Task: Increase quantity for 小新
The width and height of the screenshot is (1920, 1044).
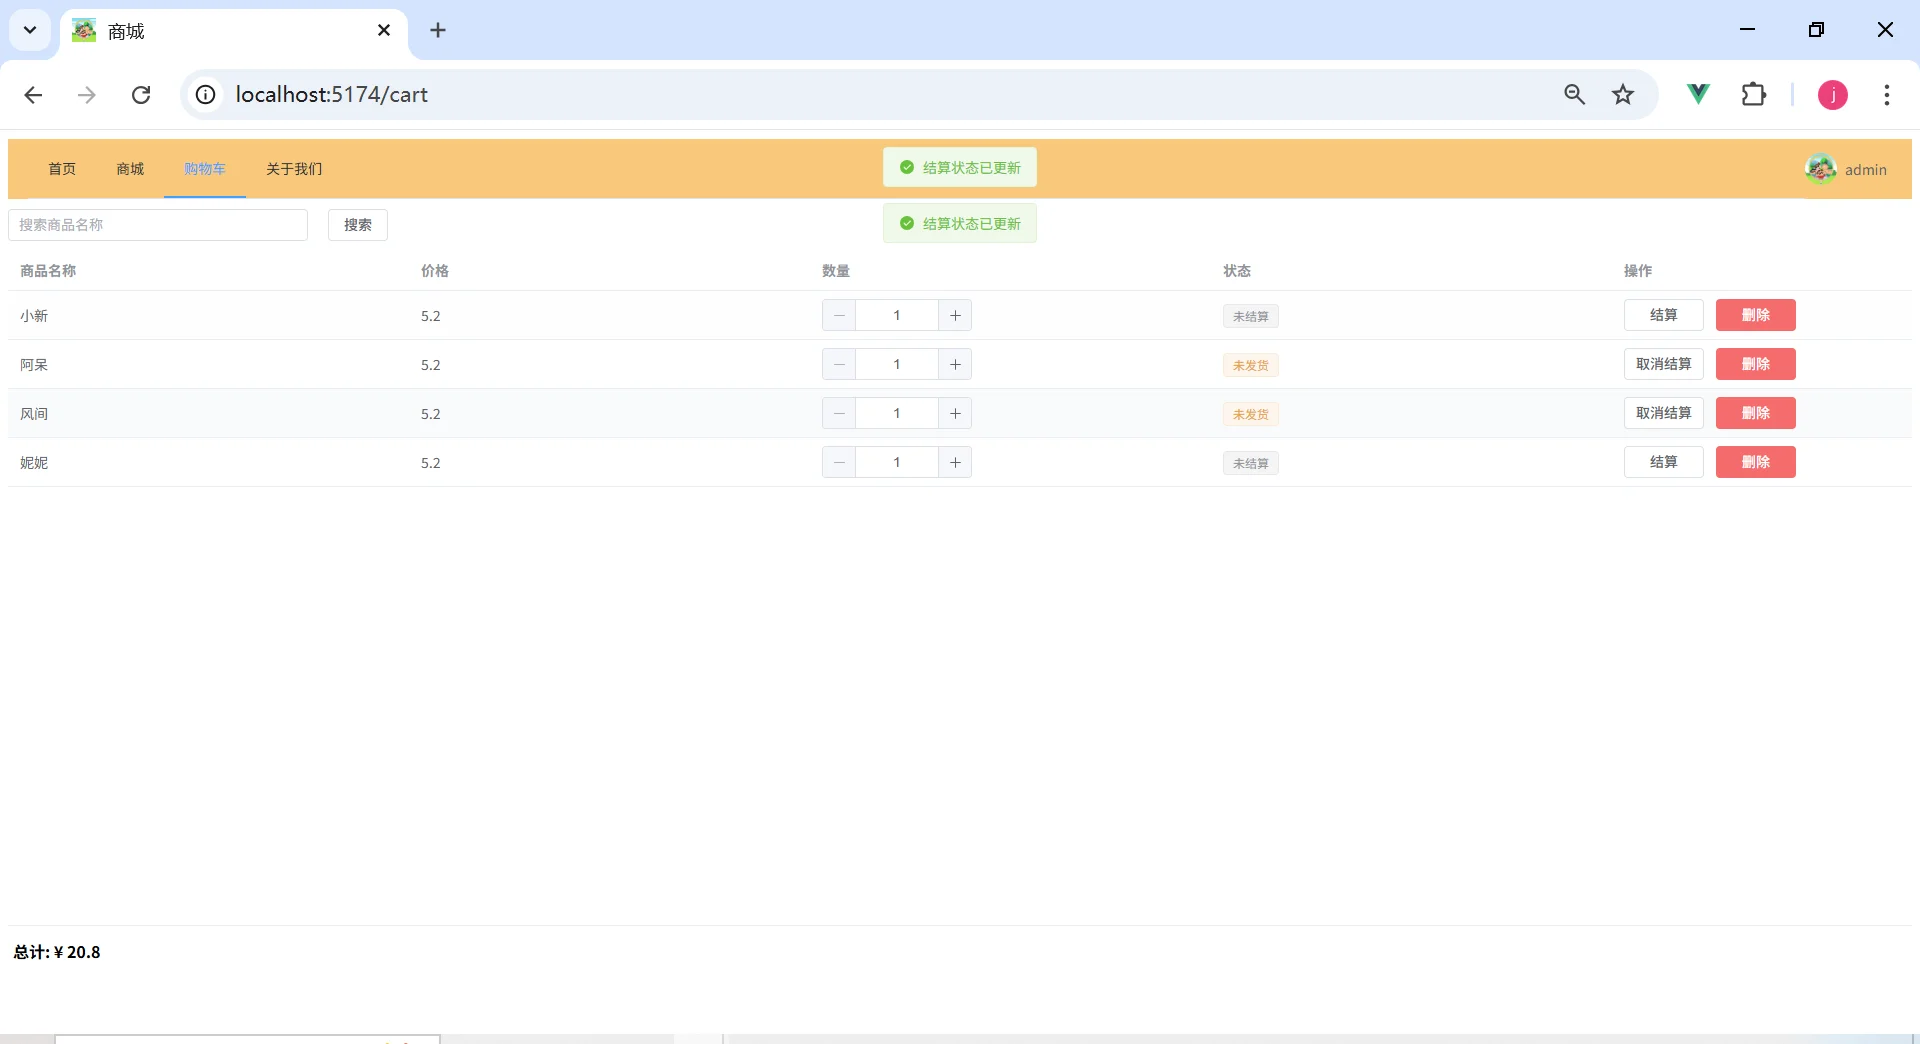Action: [955, 316]
